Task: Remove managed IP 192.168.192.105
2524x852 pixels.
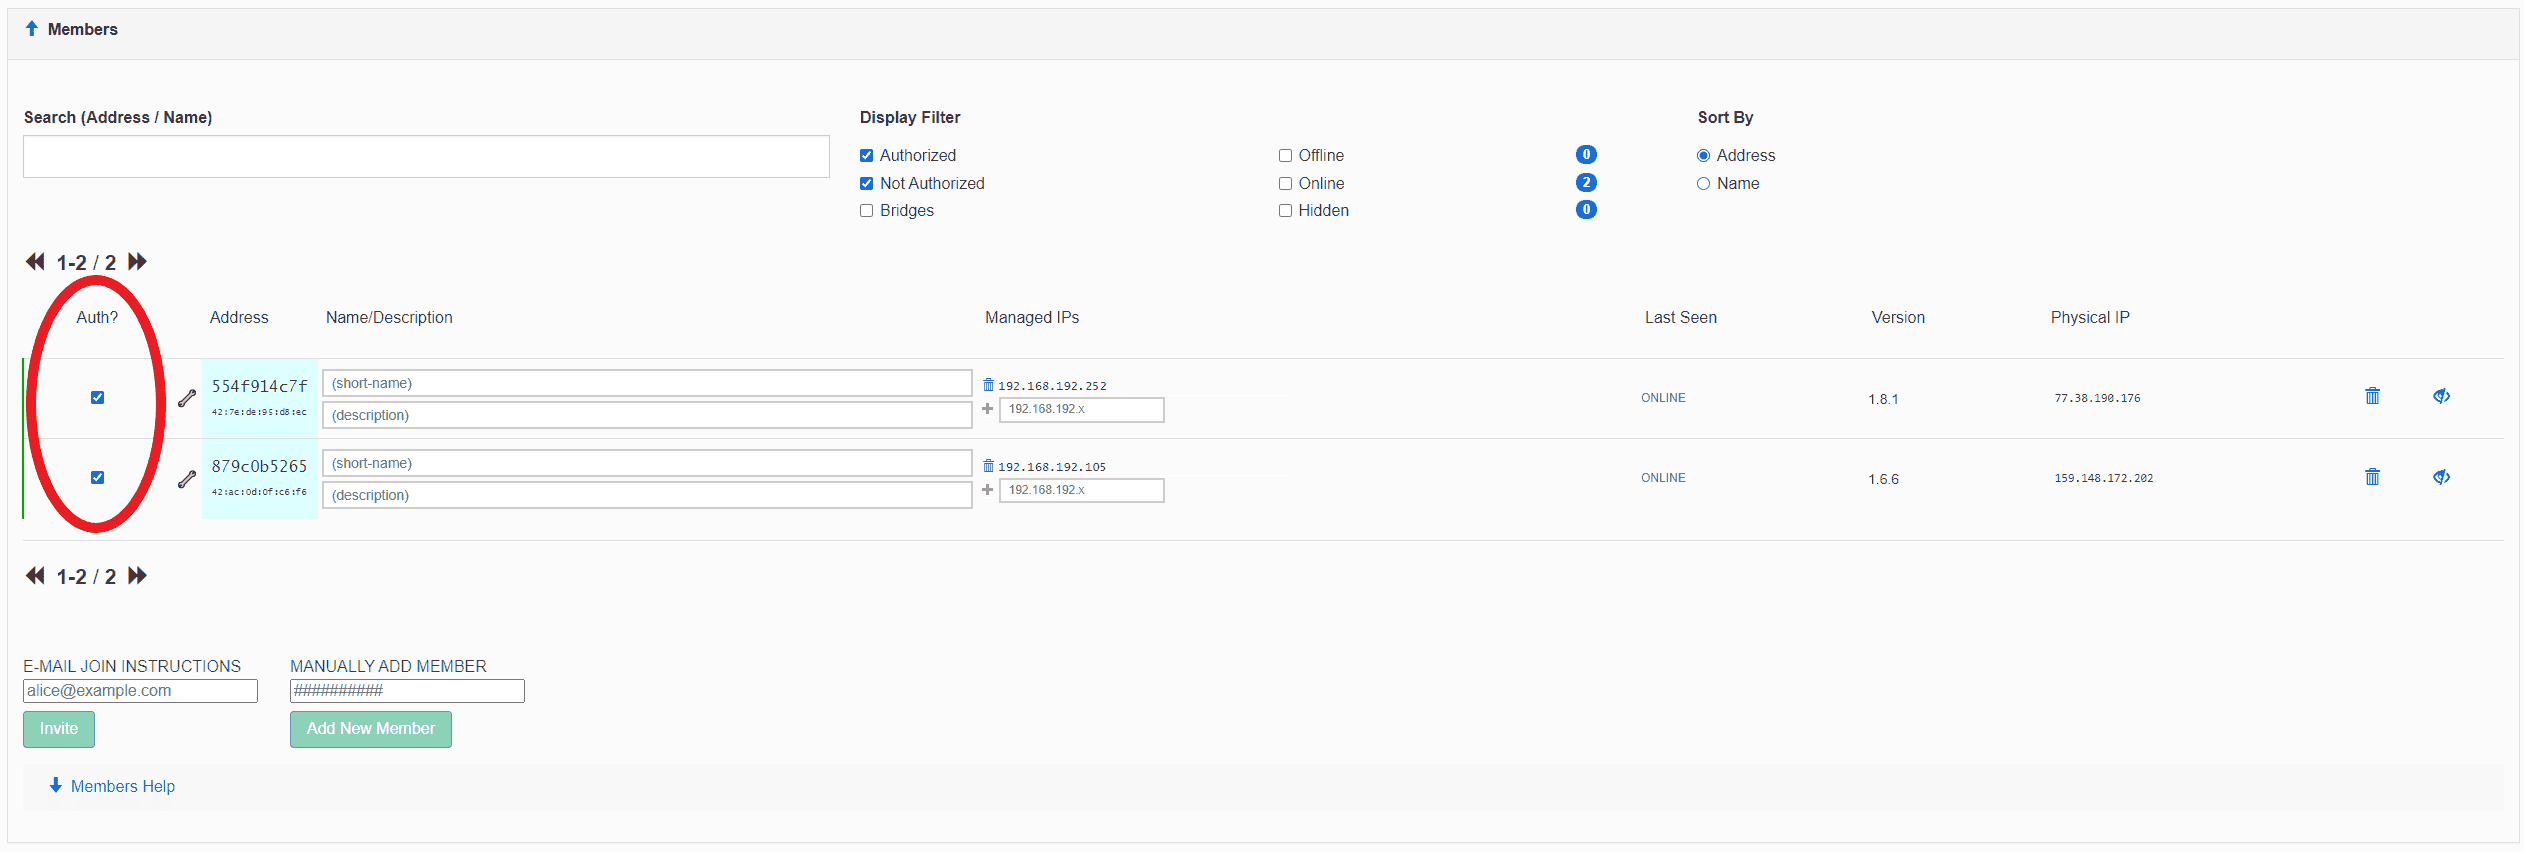Action: pyautogui.click(x=988, y=466)
